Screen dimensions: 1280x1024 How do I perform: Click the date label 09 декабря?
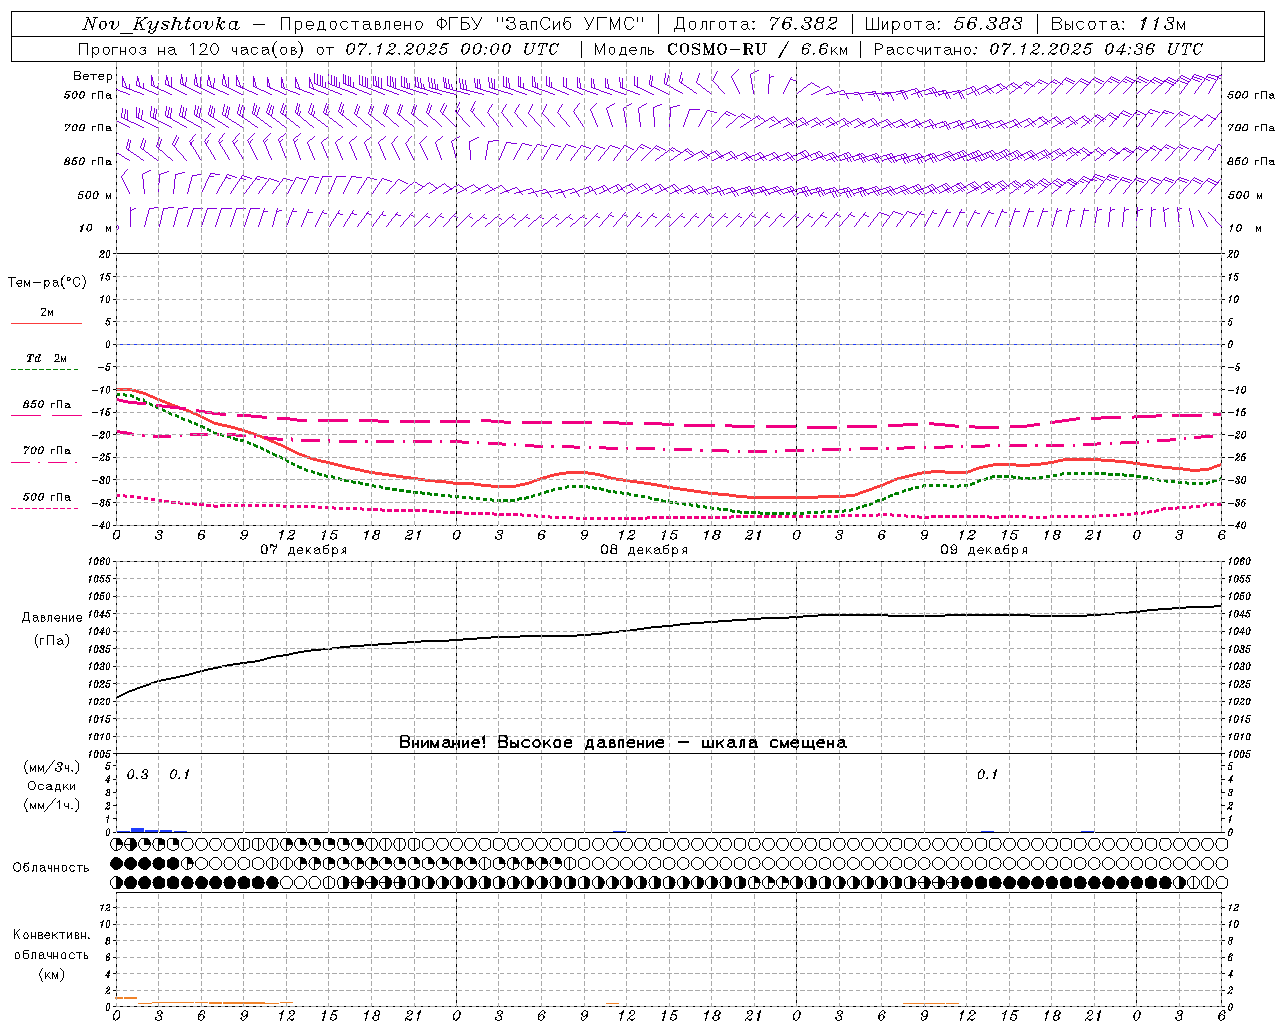click(x=984, y=550)
